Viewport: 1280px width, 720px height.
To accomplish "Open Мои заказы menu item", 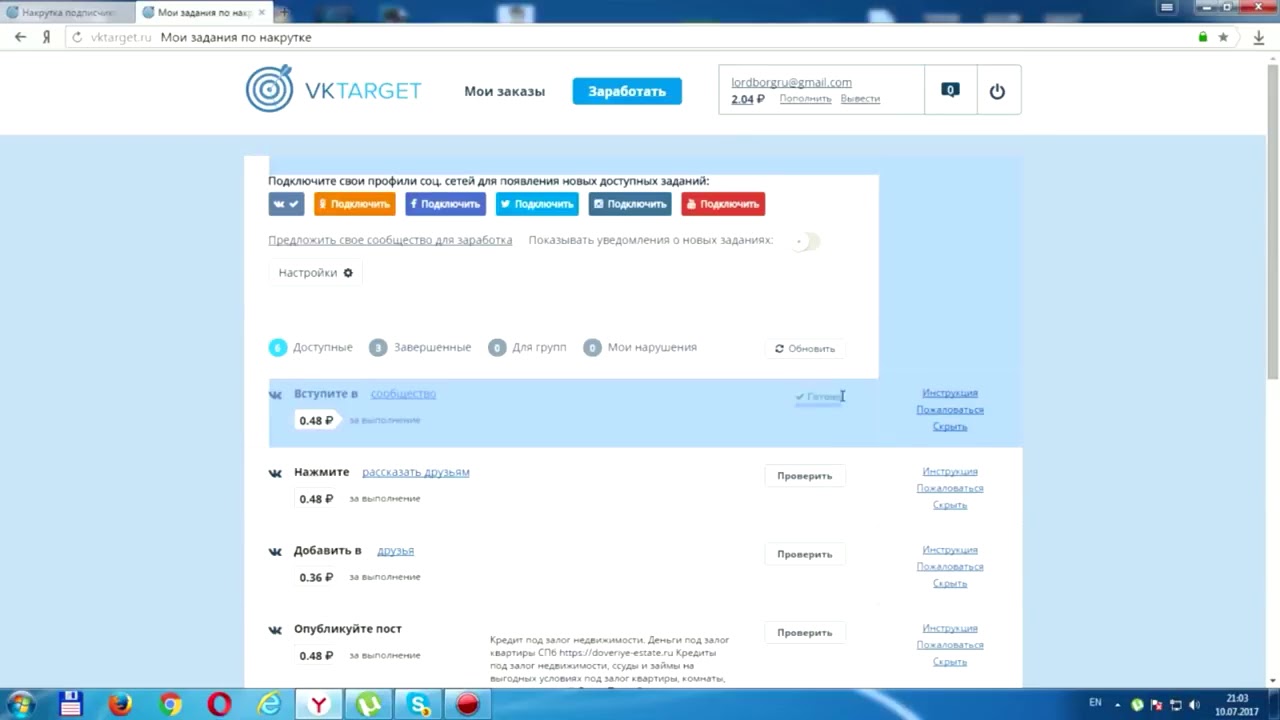I will 504,91.
